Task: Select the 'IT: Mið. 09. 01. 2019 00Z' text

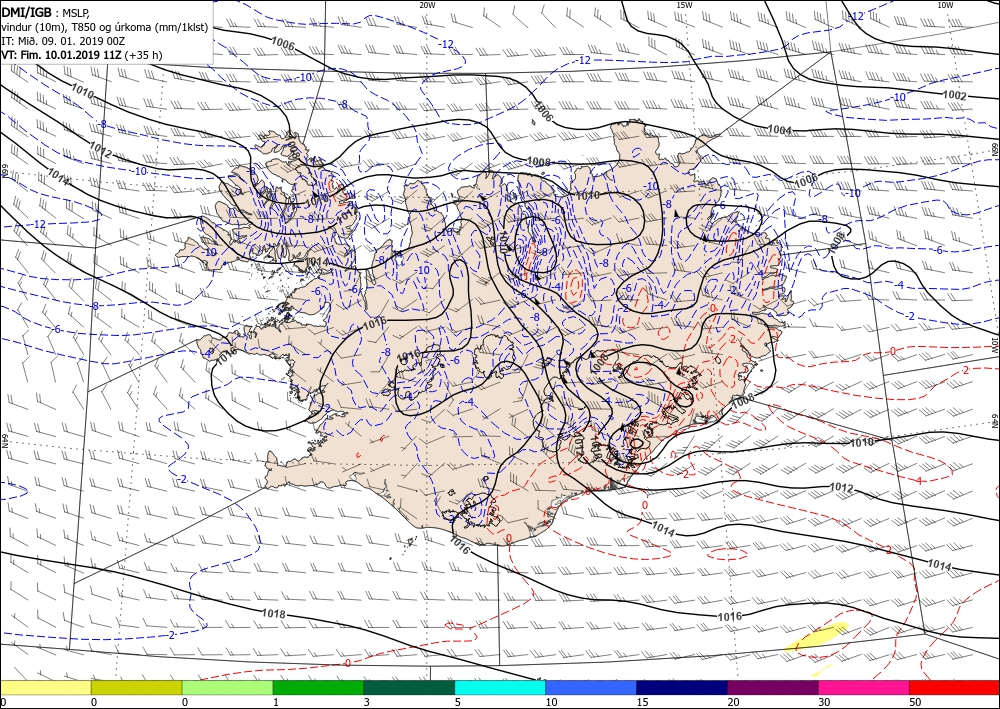Action: [62, 41]
